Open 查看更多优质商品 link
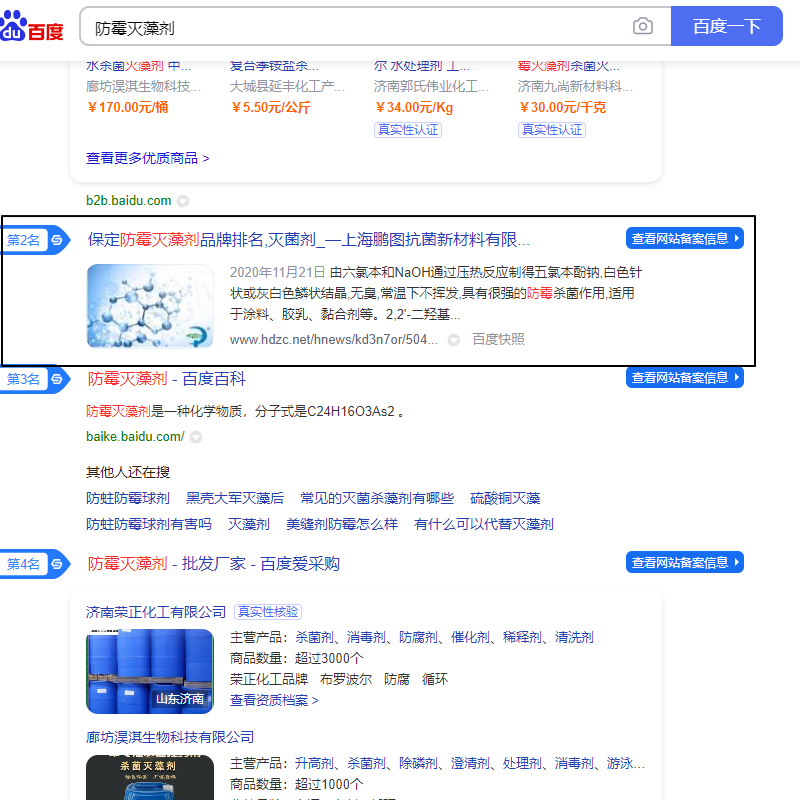 [147, 158]
